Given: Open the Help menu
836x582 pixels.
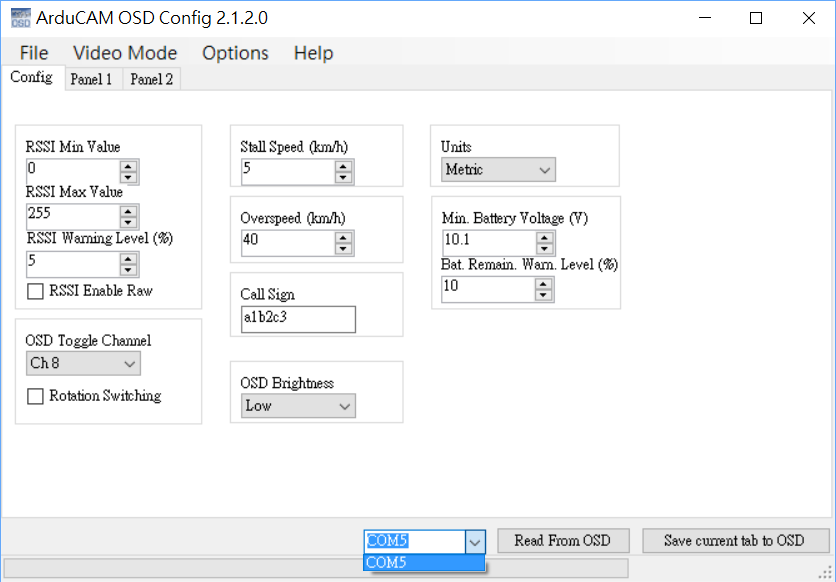Looking at the screenshot, I should 314,53.
